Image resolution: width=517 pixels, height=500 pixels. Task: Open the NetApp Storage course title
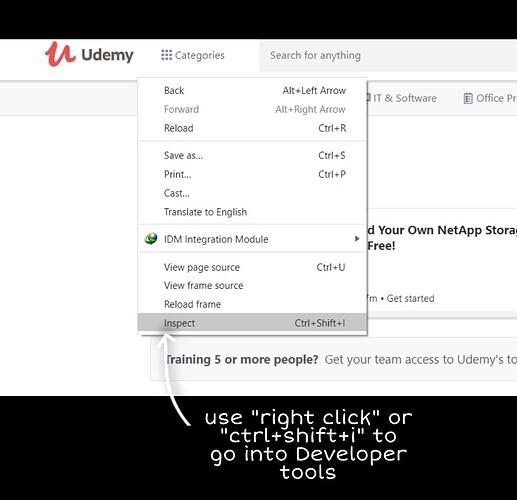click(442, 238)
